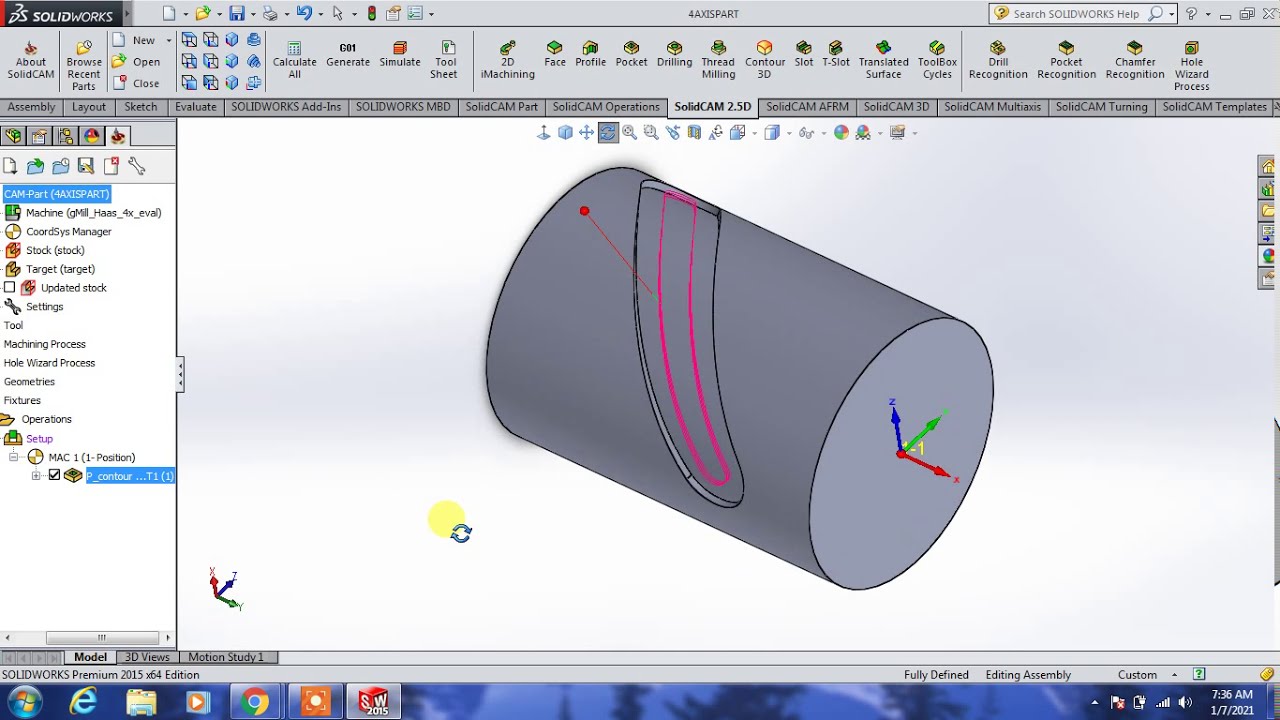Click the Section View icon

[x=694, y=132]
